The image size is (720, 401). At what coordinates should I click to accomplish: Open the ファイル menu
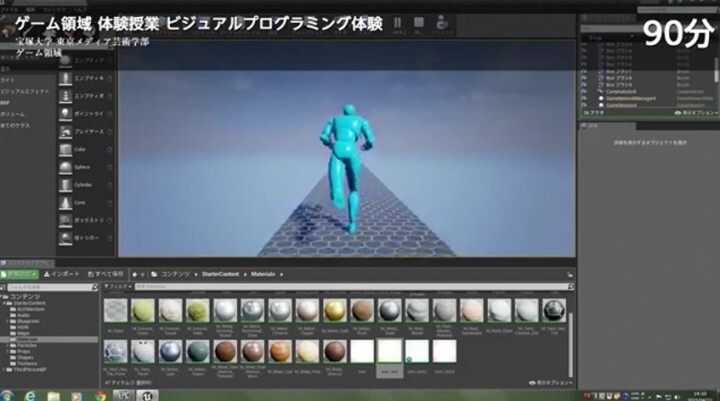[10, 9]
